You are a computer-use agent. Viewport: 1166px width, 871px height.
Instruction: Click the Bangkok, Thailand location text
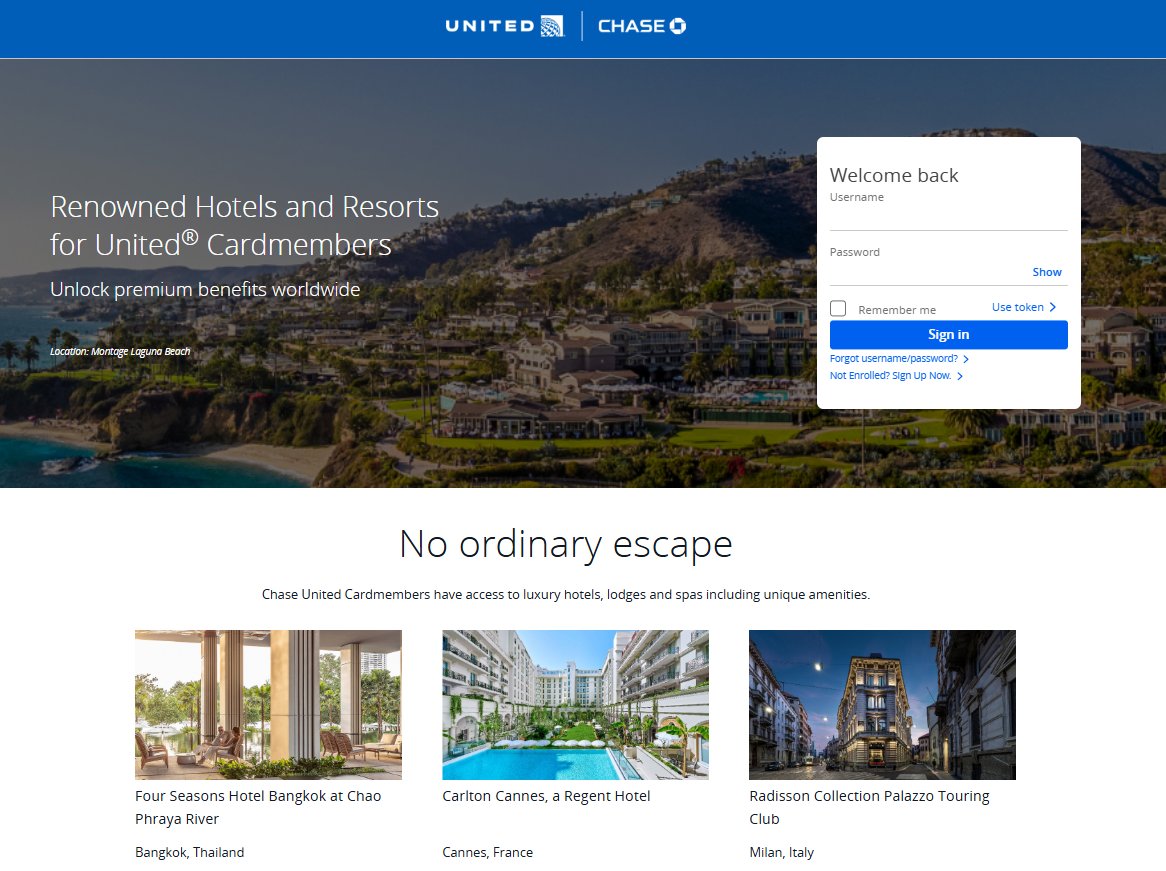click(190, 852)
